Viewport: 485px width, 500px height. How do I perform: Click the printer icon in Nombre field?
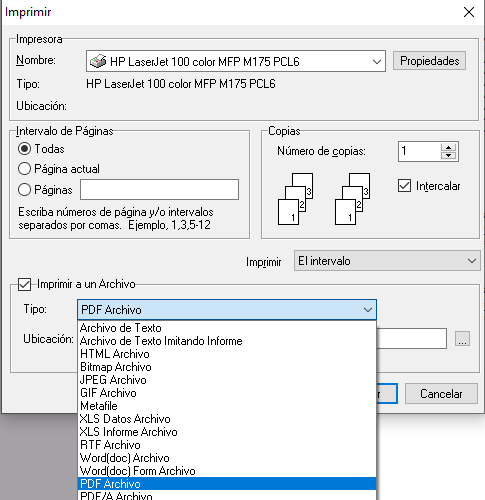pyautogui.click(x=98, y=61)
